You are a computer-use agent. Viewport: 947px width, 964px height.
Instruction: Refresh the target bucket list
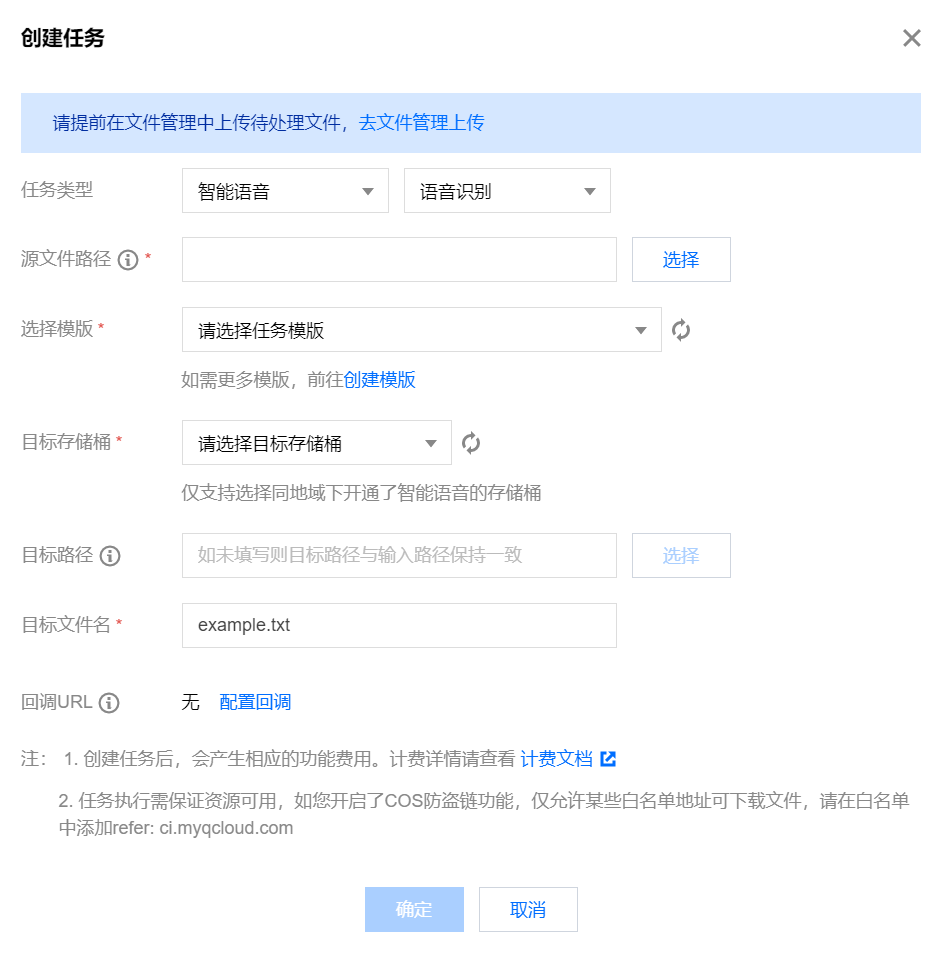tap(471, 443)
